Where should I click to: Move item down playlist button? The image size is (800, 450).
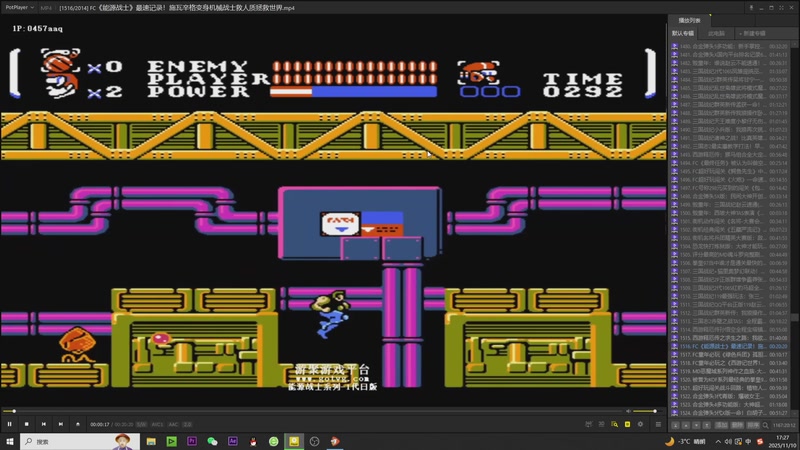(696, 425)
